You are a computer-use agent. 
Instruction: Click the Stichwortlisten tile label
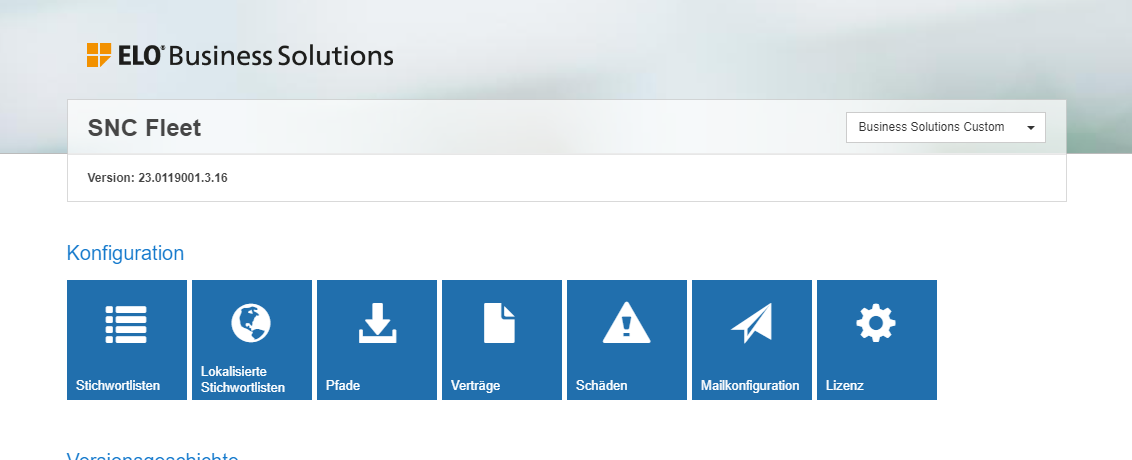118,385
